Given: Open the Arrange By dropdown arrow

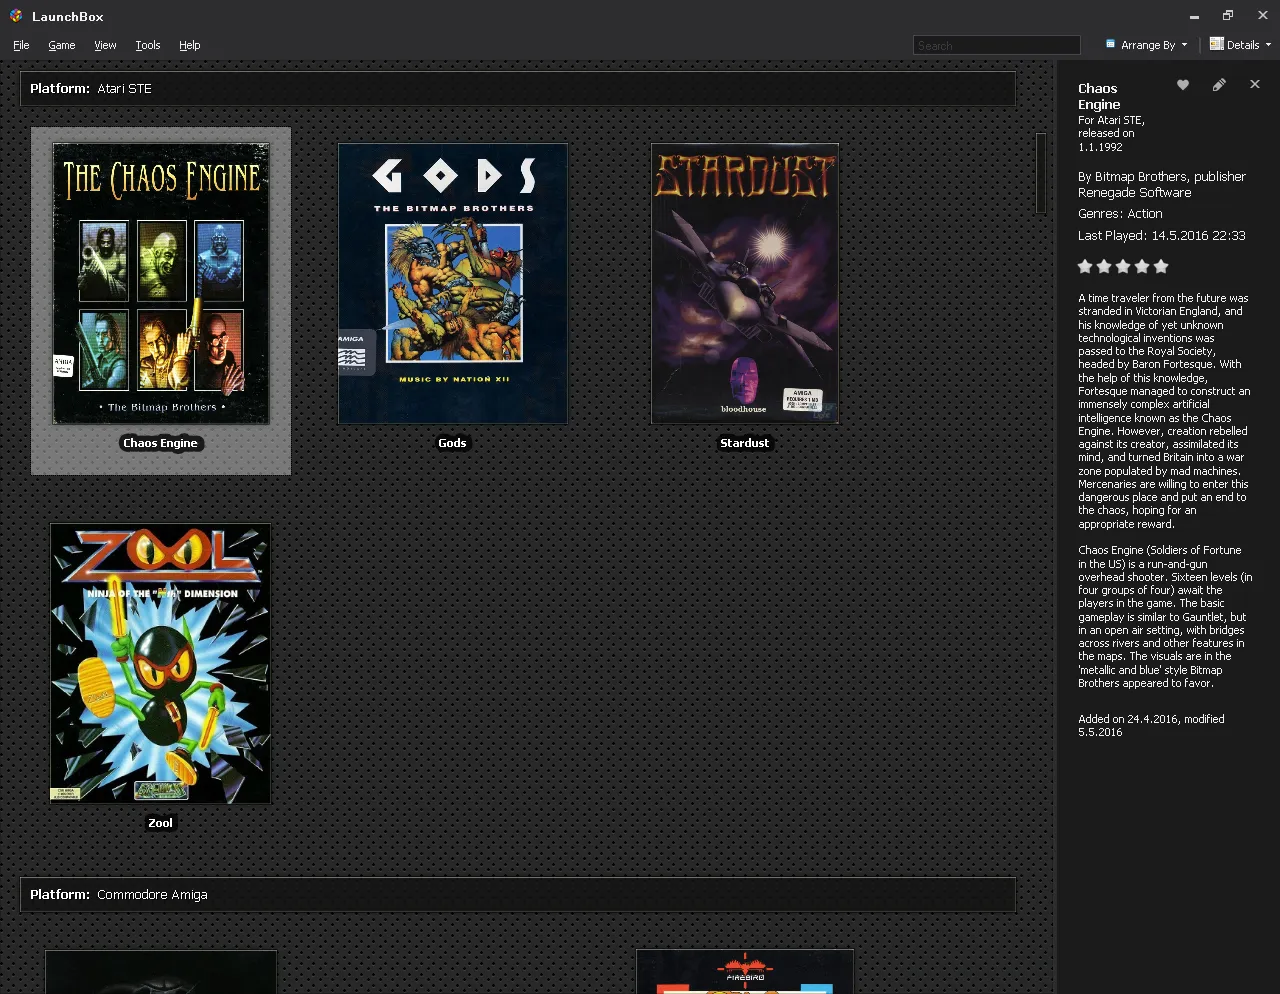Looking at the screenshot, I should [x=1185, y=45].
